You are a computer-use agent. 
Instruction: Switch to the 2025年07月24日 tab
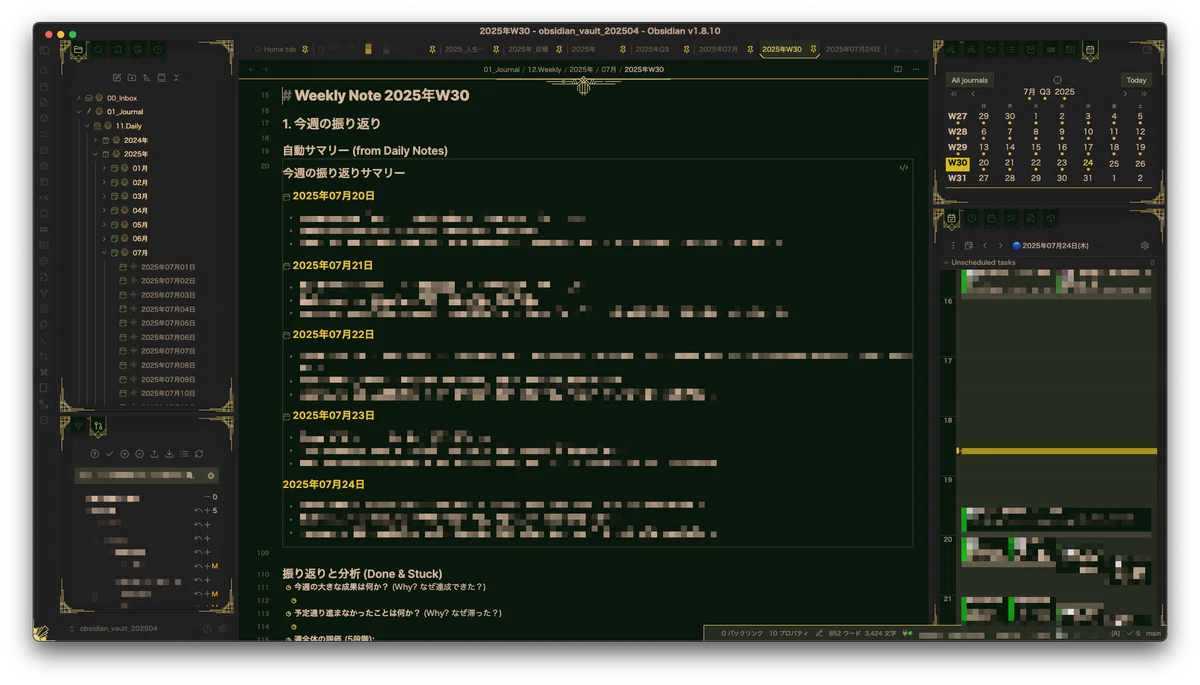pos(852,49)
